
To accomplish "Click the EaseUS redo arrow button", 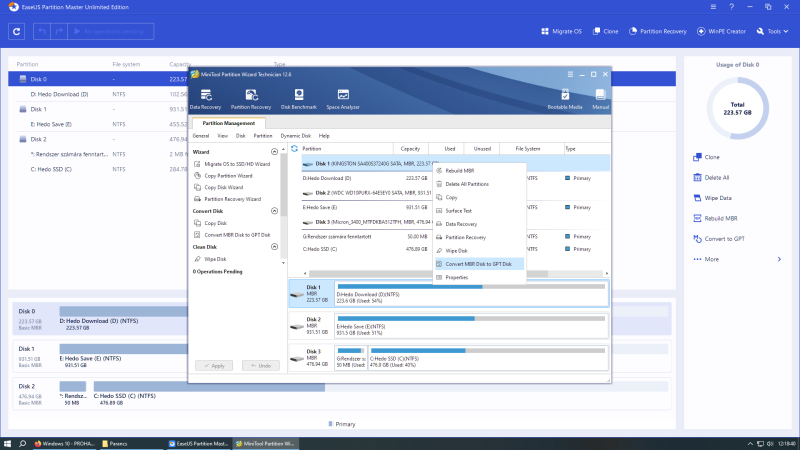I will (59, 32).
